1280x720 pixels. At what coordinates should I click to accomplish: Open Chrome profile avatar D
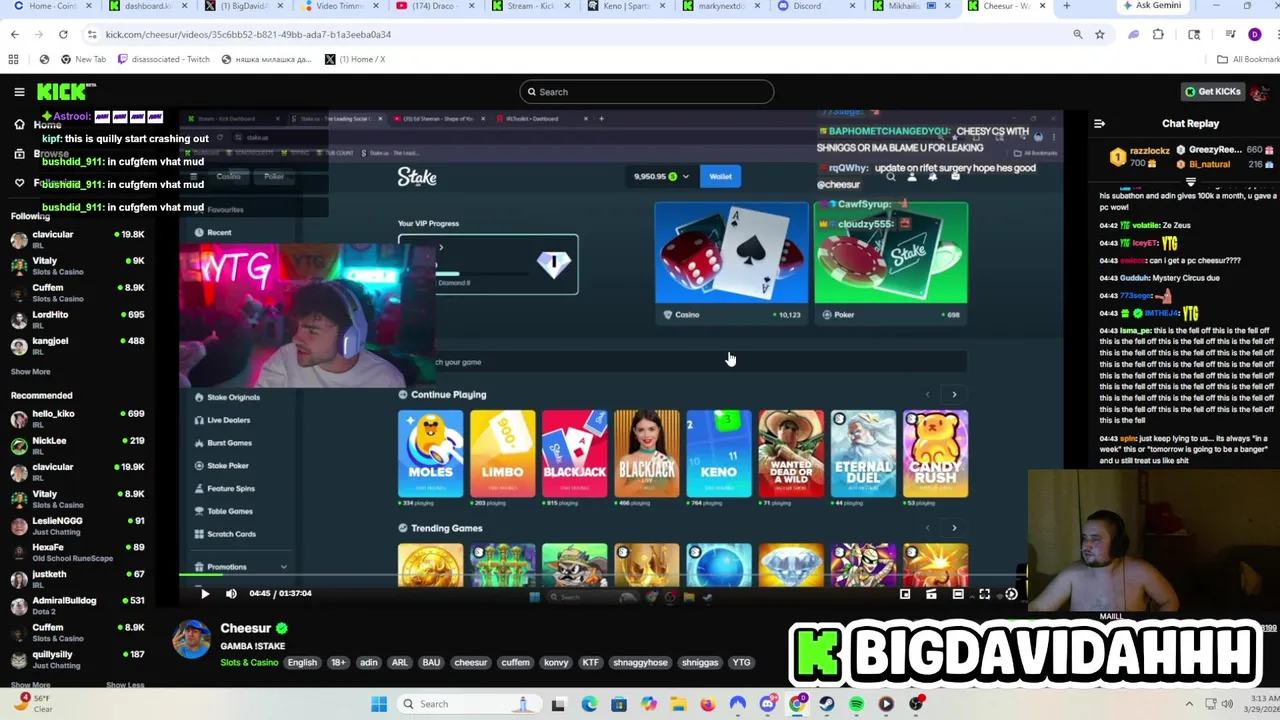click(x=1255, y=34)
